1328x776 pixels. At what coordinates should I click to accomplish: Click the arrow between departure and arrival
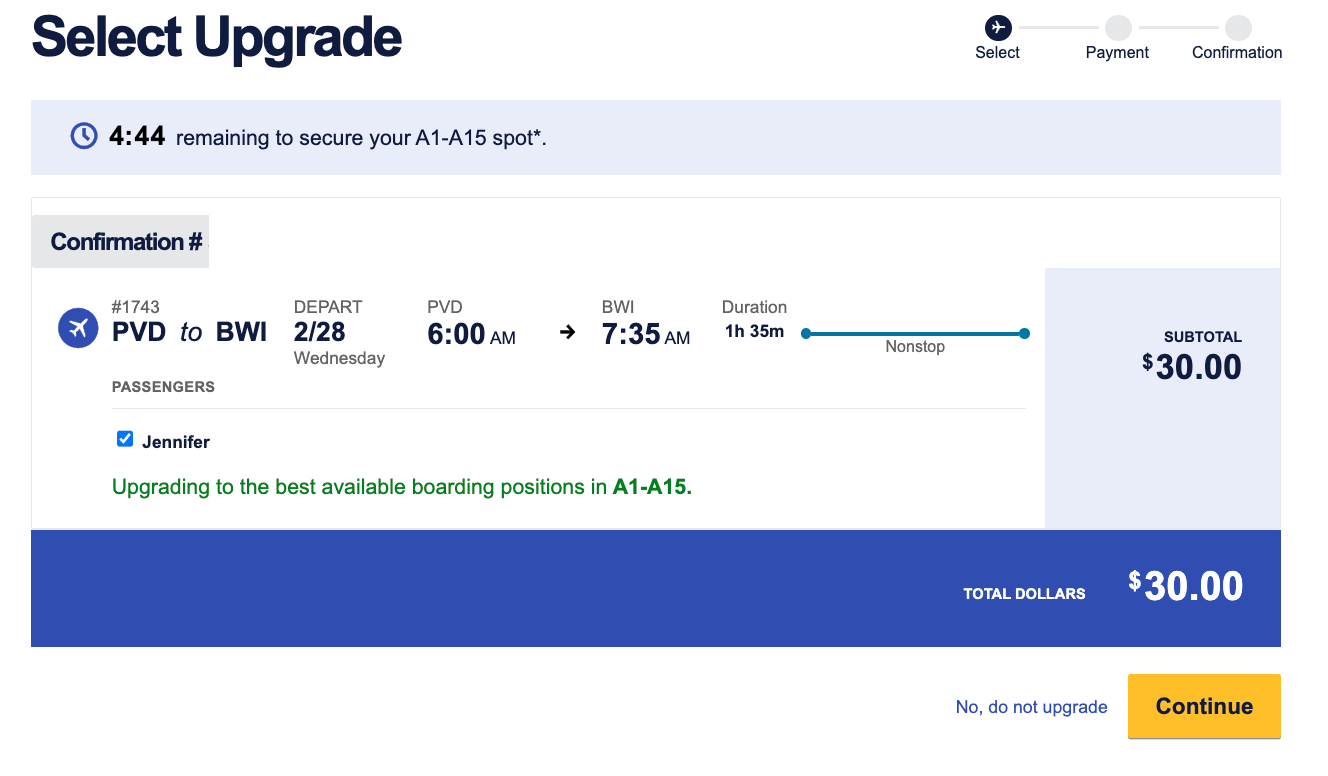point(567,333)
